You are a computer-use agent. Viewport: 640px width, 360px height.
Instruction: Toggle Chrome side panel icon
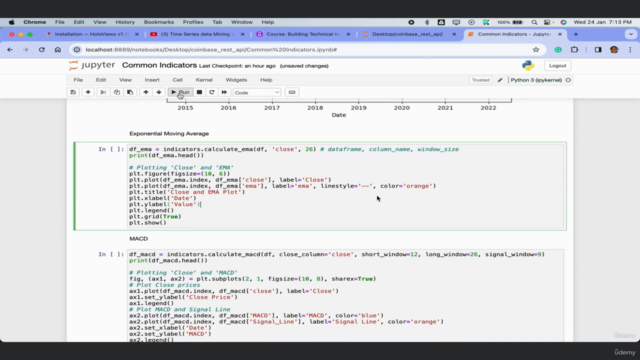coord(598,50)
